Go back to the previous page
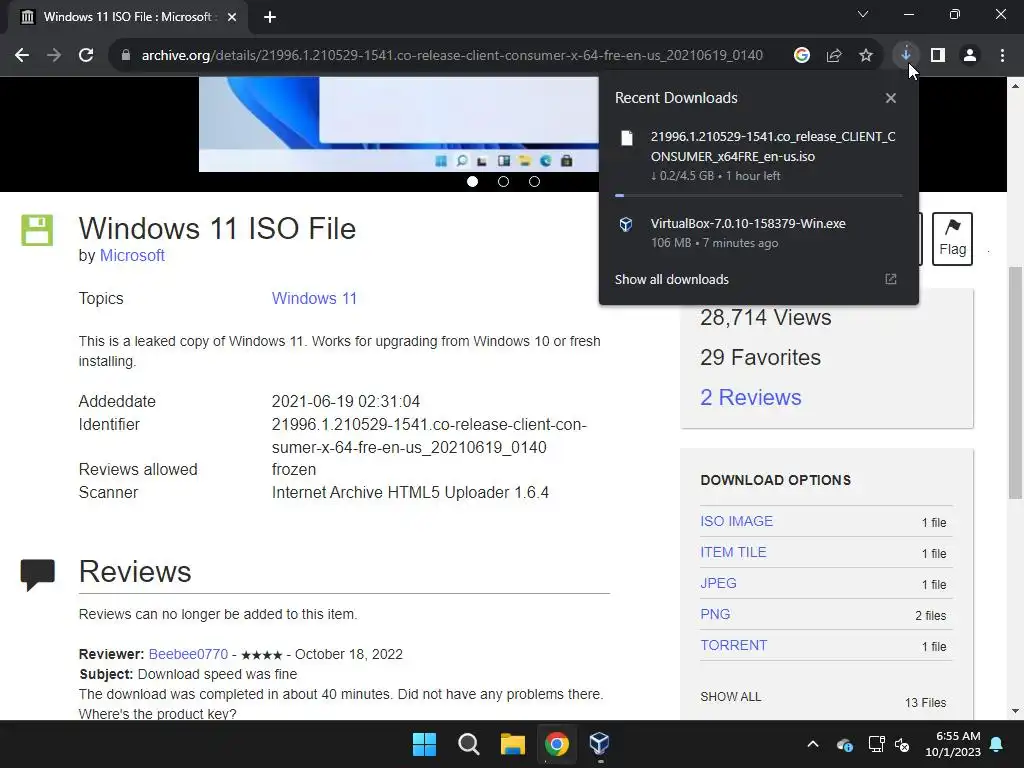 pyautogui.click(x=22, y=56)
